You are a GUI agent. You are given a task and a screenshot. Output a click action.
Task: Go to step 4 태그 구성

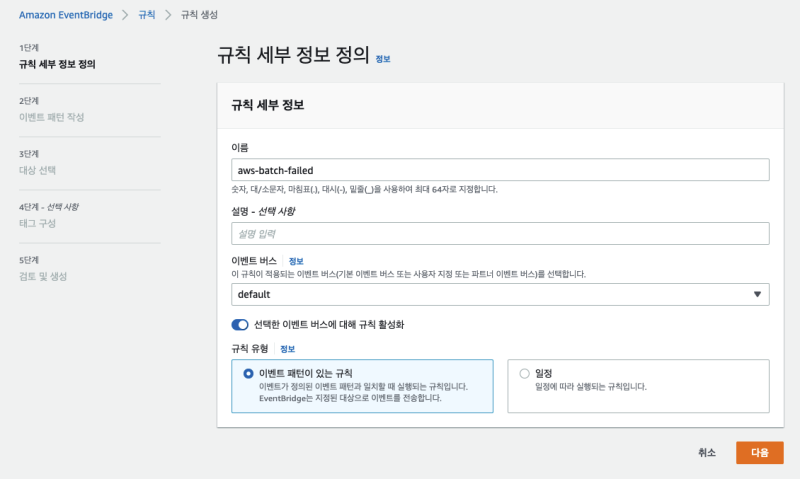pos(38,223)
